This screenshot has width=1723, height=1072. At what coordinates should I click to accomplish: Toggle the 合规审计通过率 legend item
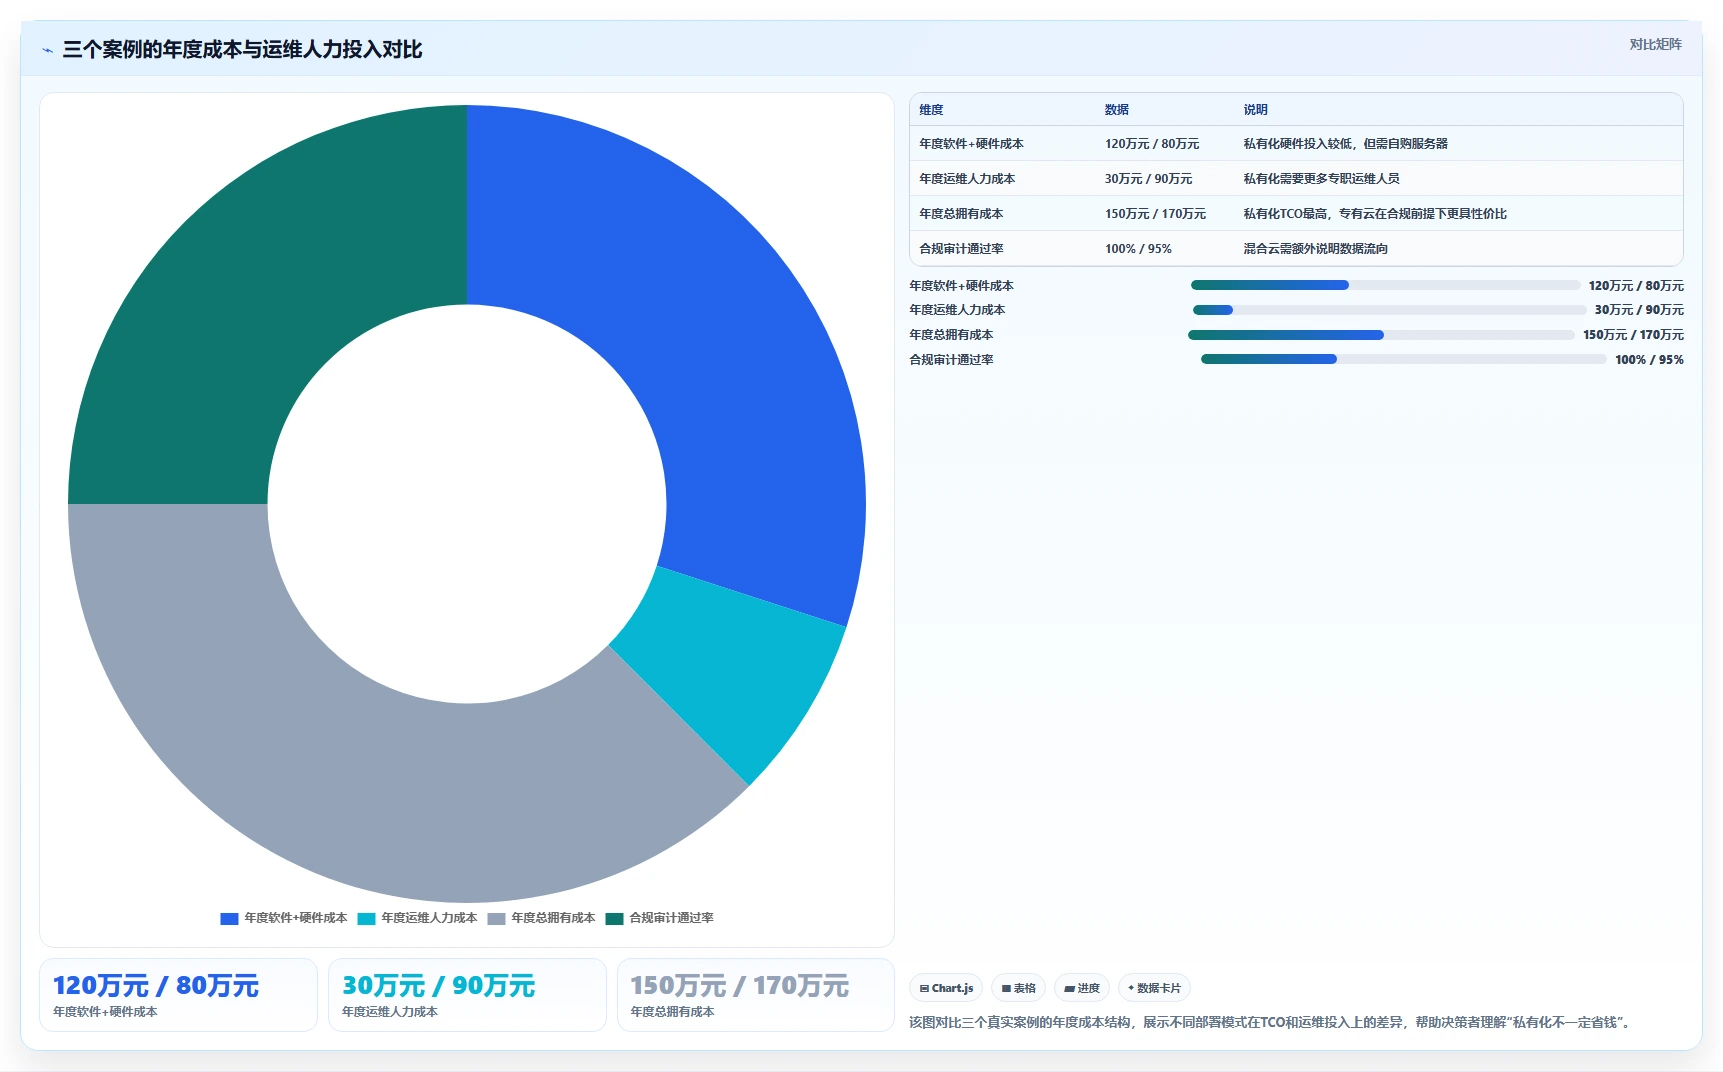pos(660,918)
